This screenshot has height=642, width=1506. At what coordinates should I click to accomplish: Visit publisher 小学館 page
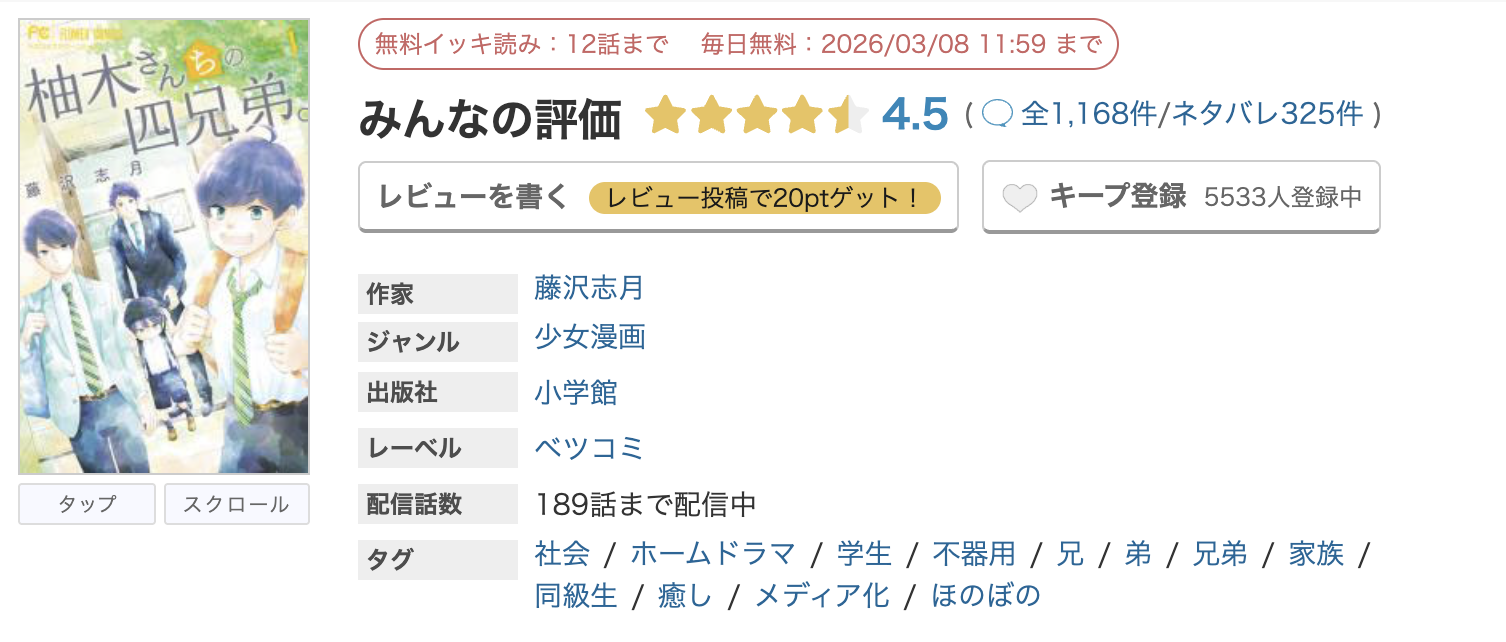tap(576, 391)
